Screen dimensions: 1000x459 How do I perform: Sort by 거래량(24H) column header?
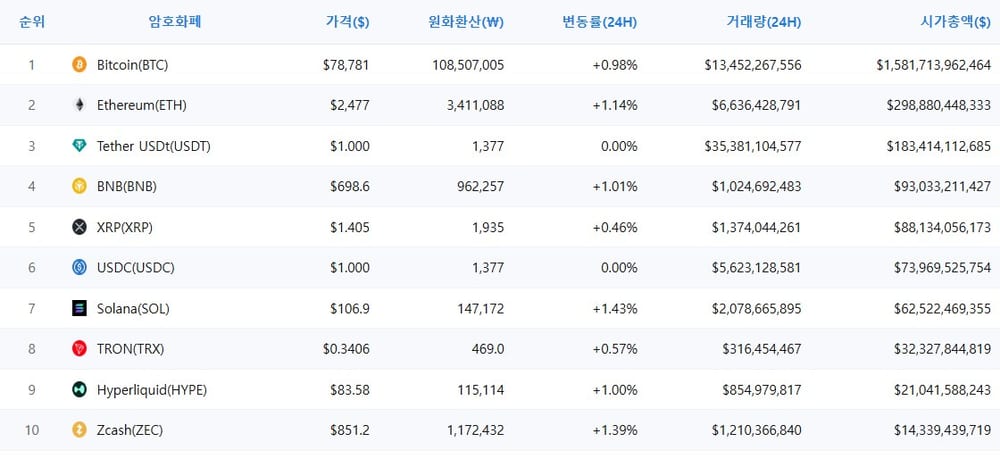click(763, 22)
